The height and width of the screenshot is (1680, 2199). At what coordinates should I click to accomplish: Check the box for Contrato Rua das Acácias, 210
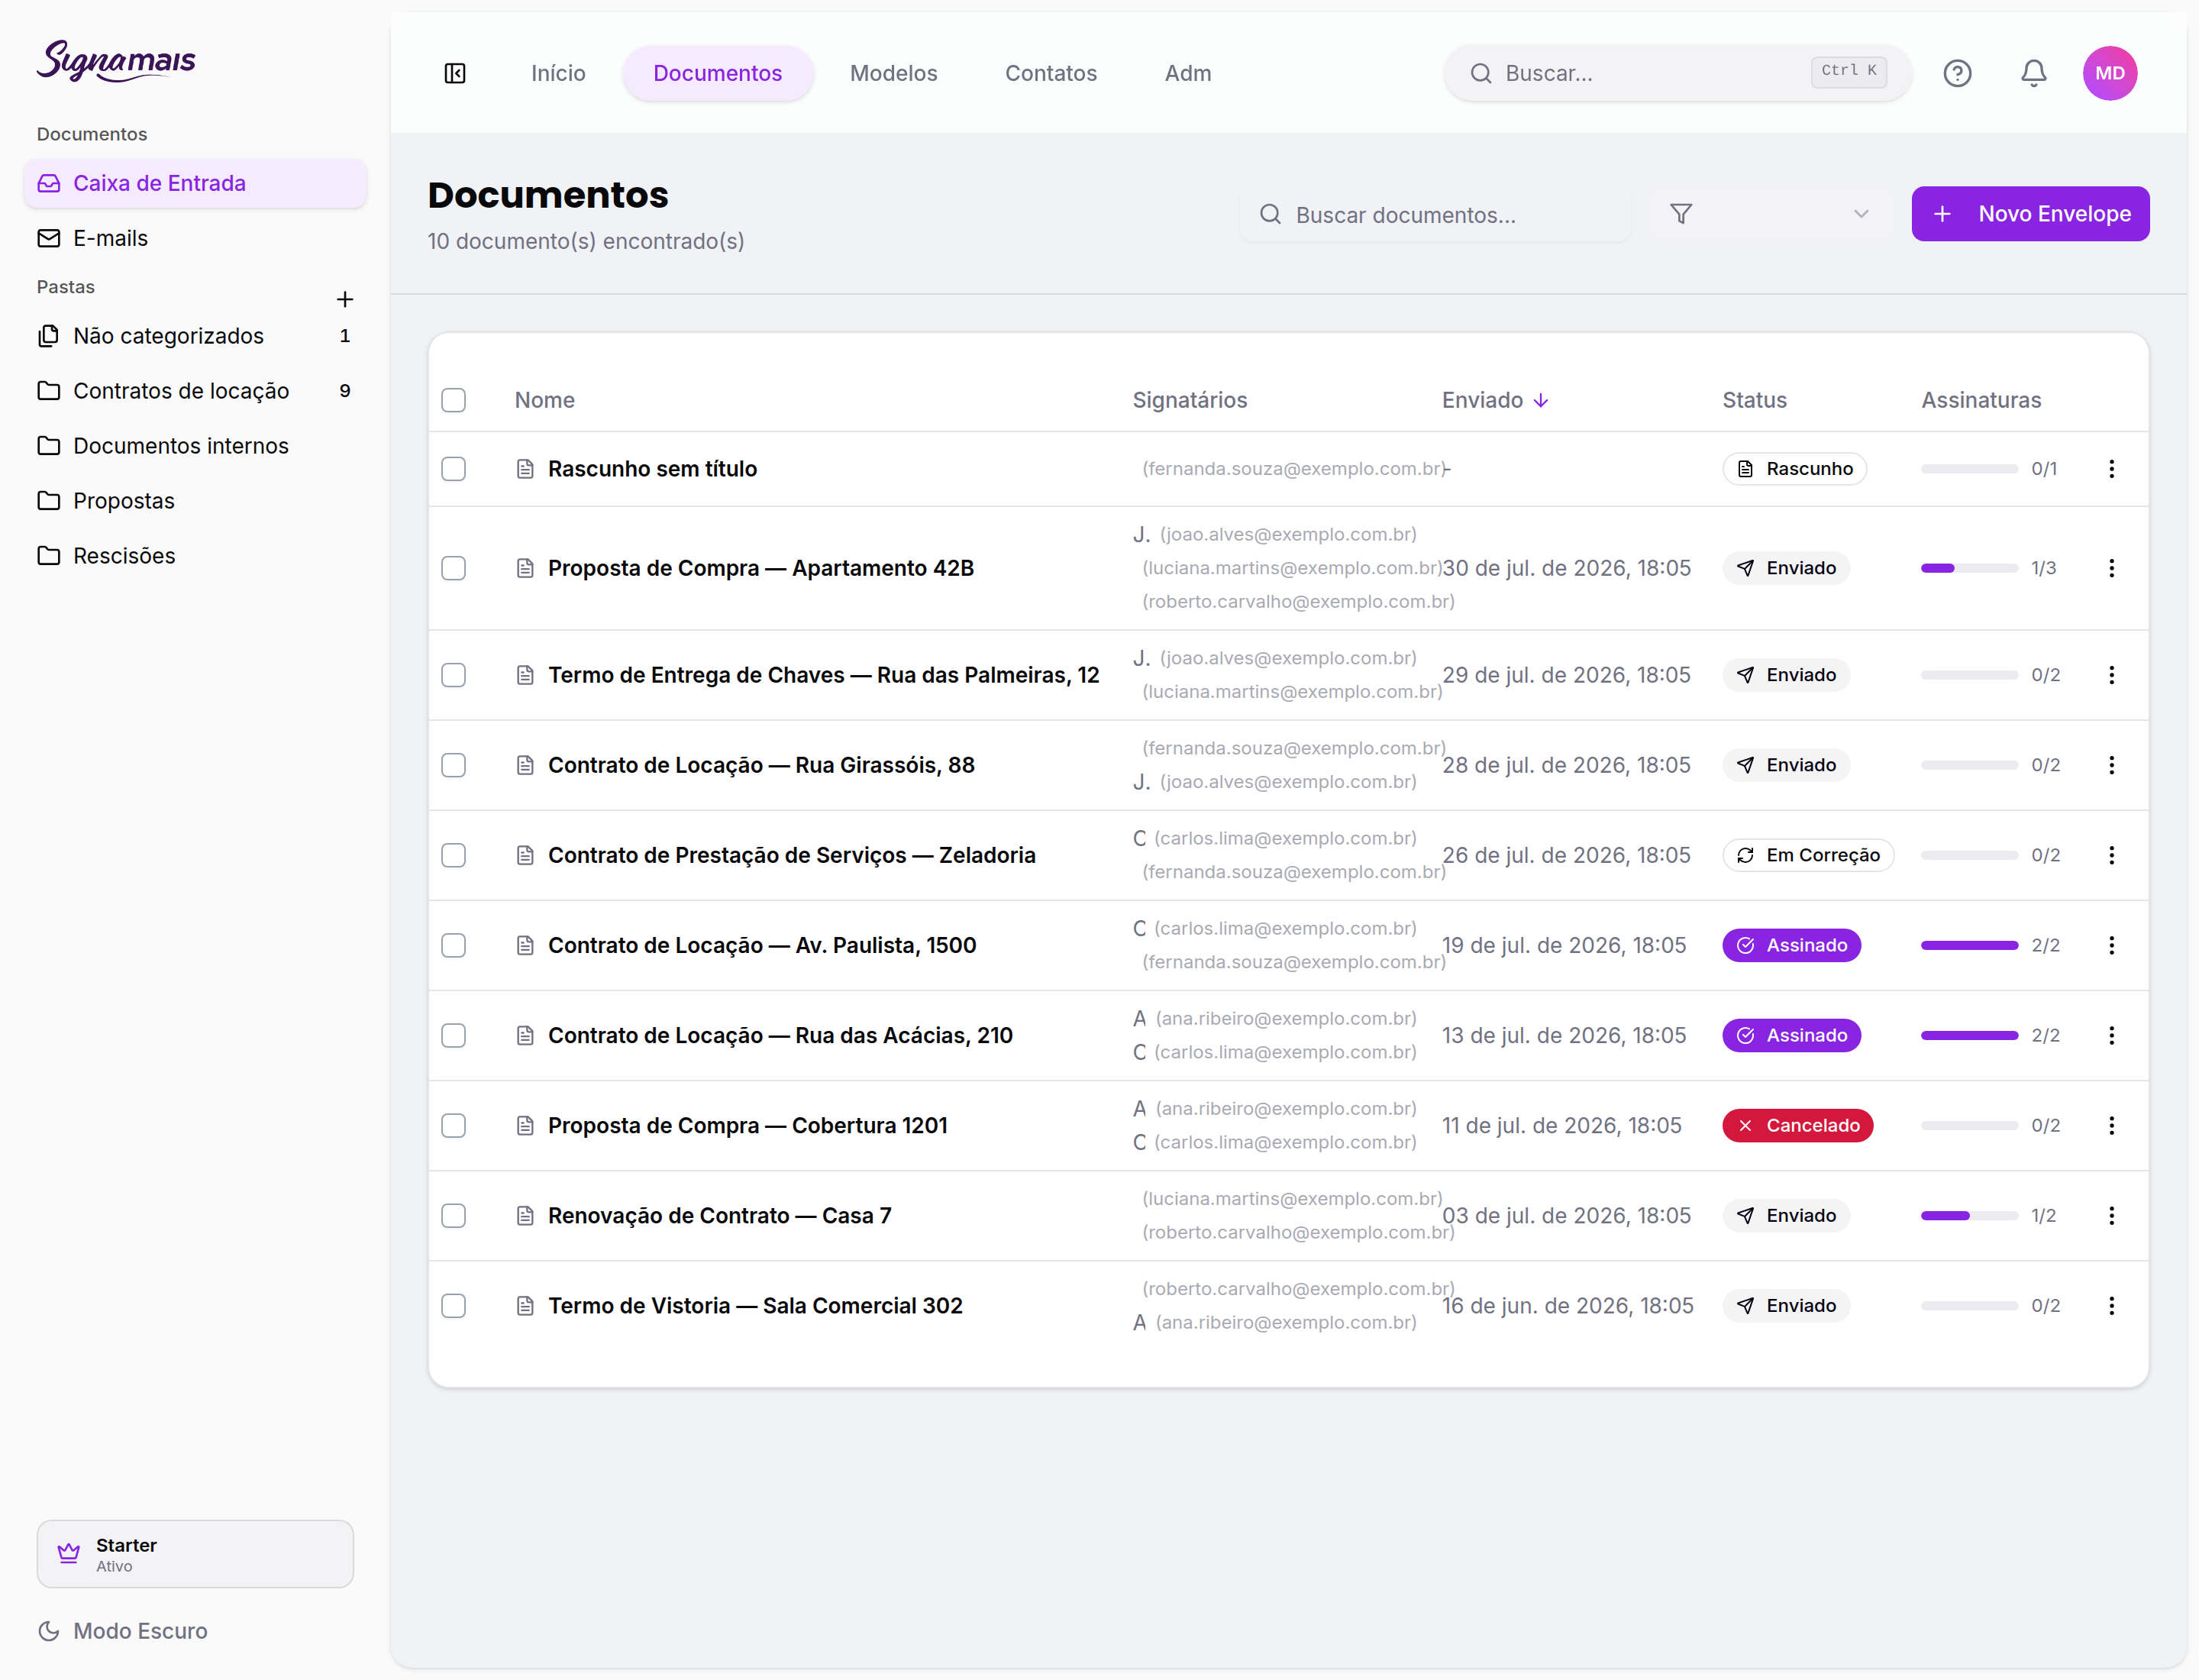coord(454,1035)
